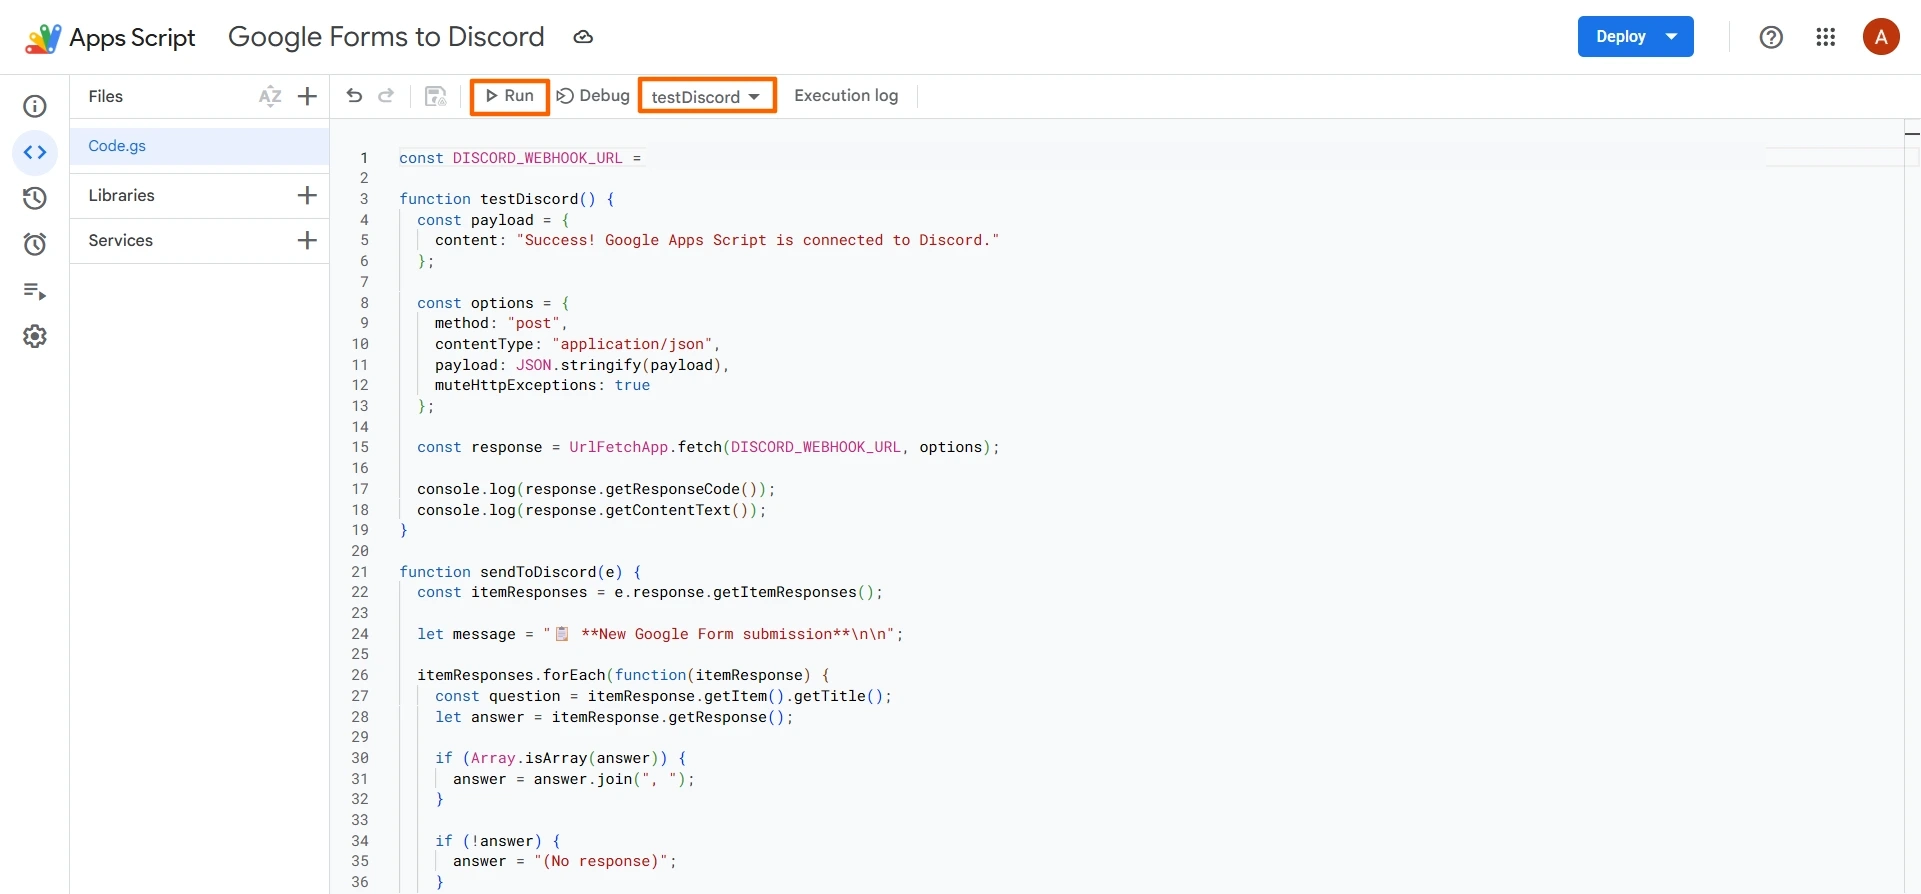Screen dimensions: 1921x894
Task: Click code line with DISCORD_WEBHOOK_URL constant
Action: click(520, 158)
